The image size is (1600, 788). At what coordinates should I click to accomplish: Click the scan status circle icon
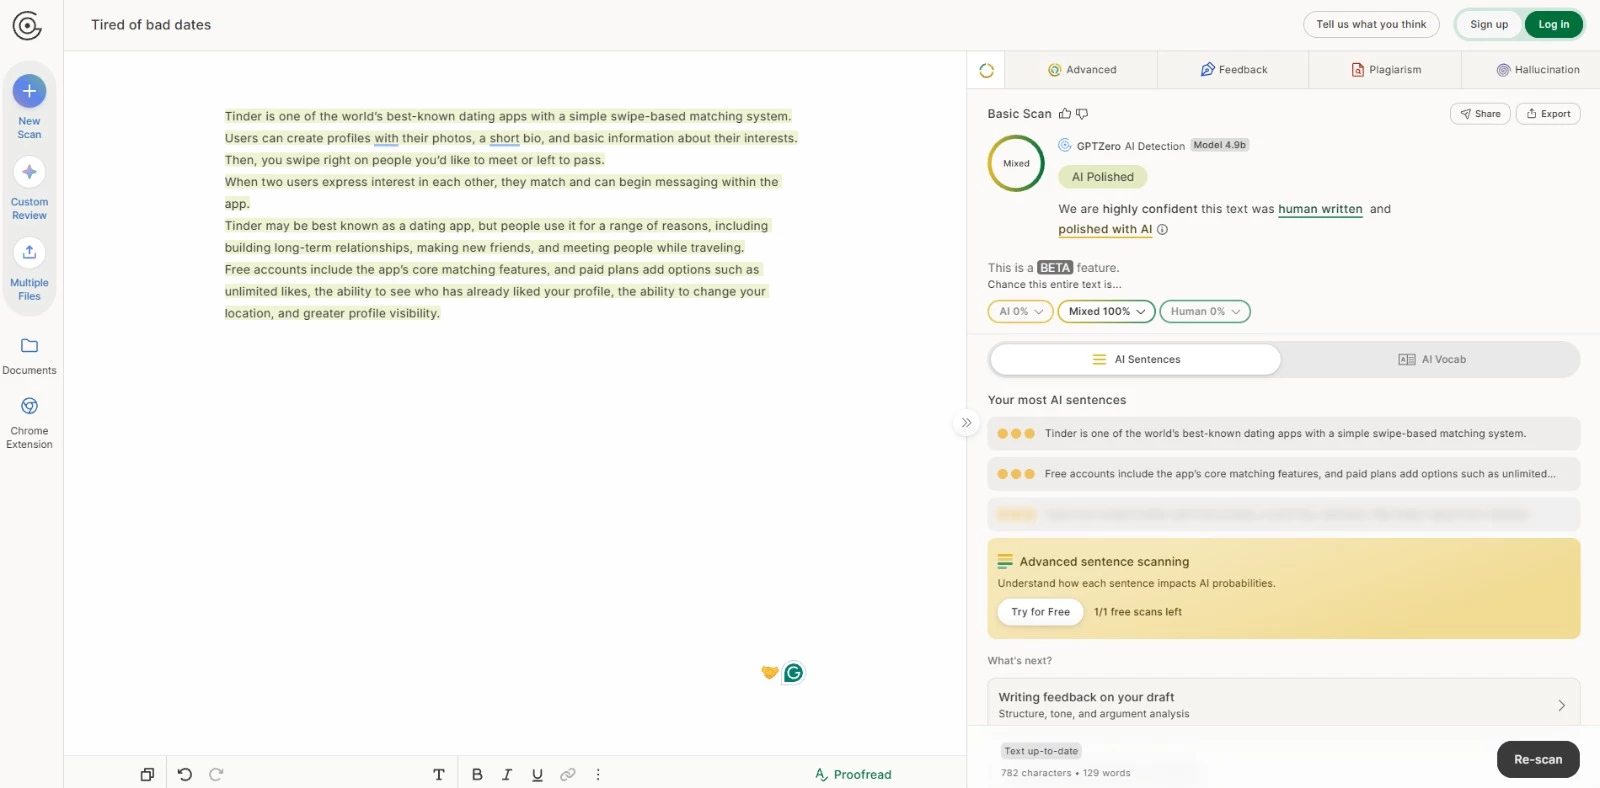point(986,70)
